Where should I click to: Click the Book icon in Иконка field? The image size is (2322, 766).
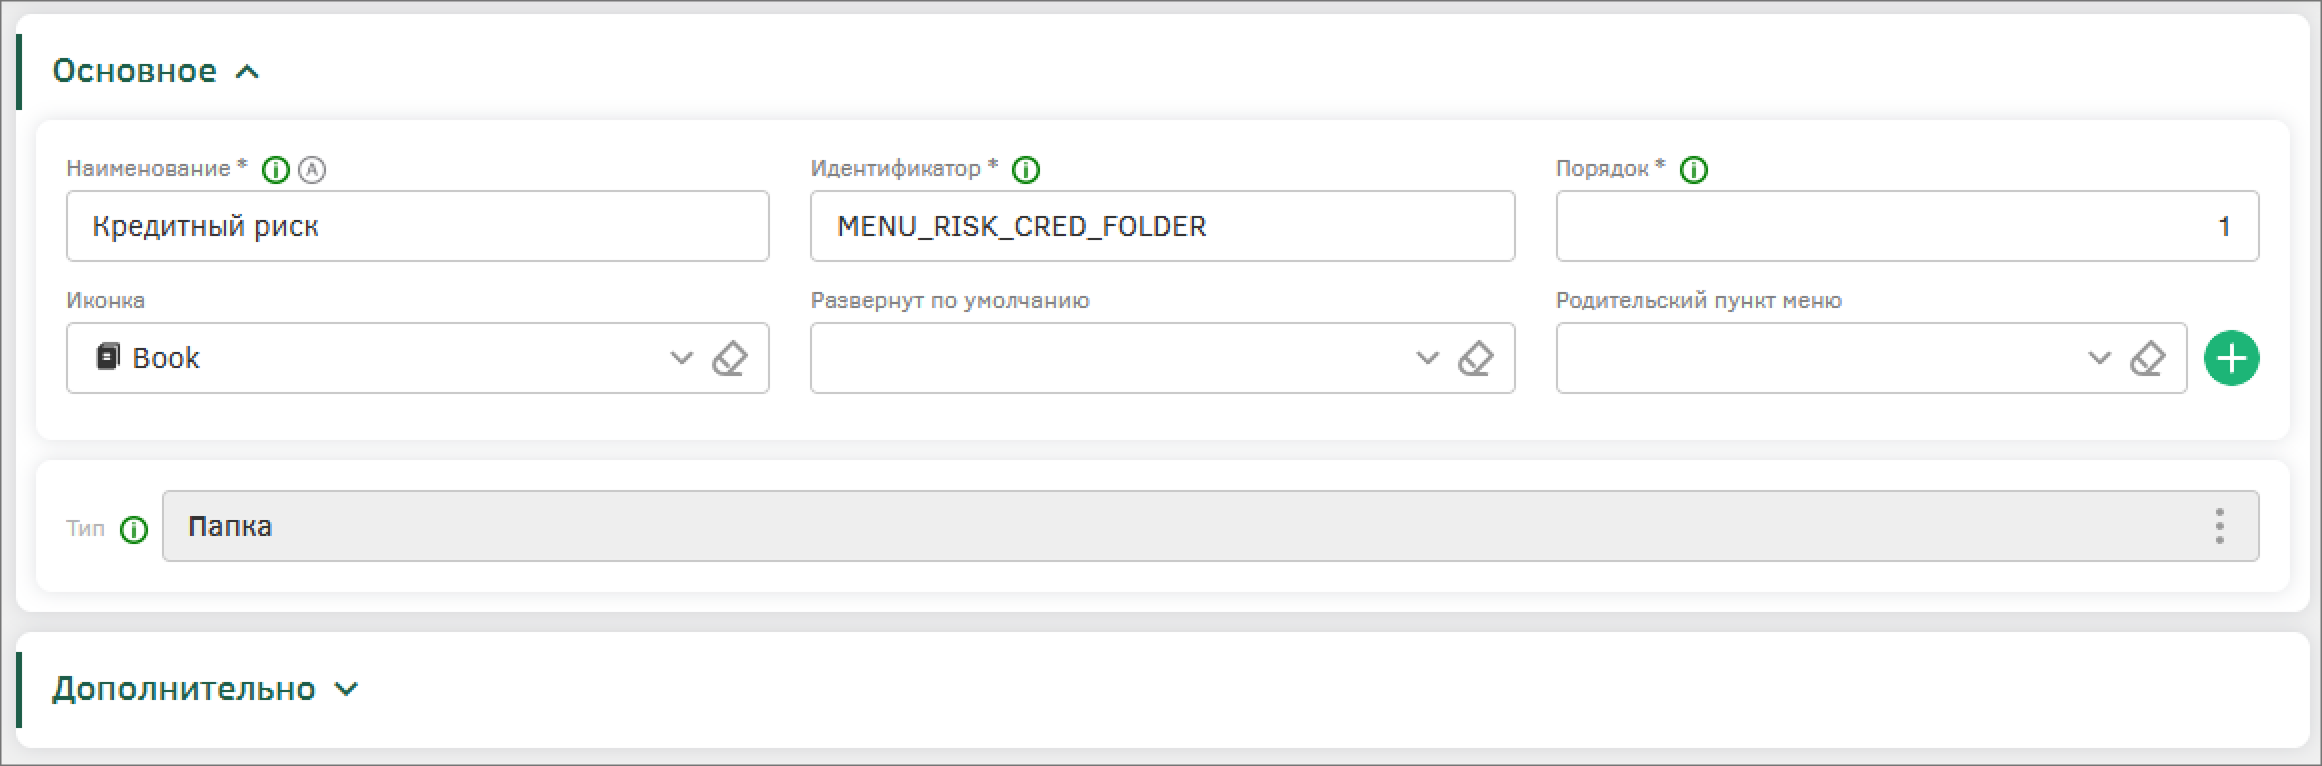pyautogui.click(x=108, y=357)
